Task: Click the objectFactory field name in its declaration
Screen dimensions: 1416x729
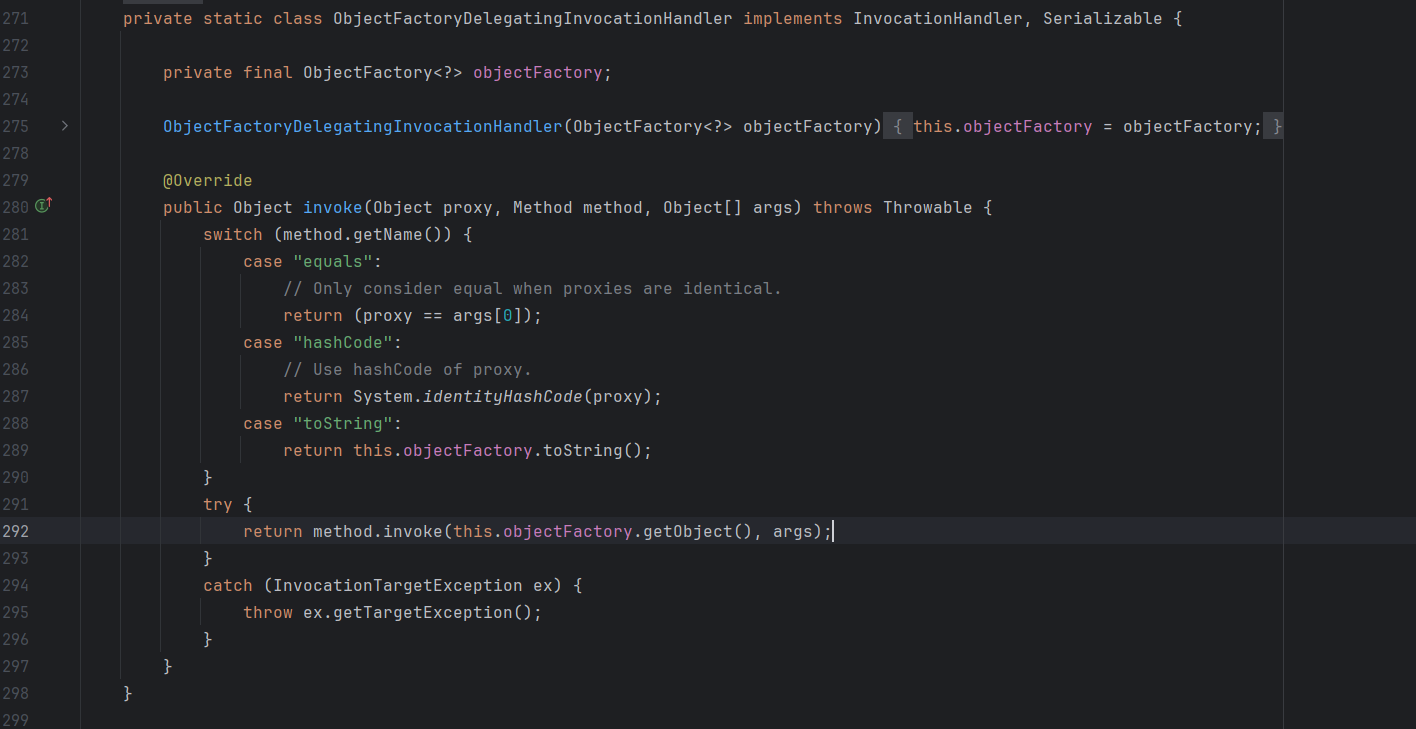Action: point(537,73)
